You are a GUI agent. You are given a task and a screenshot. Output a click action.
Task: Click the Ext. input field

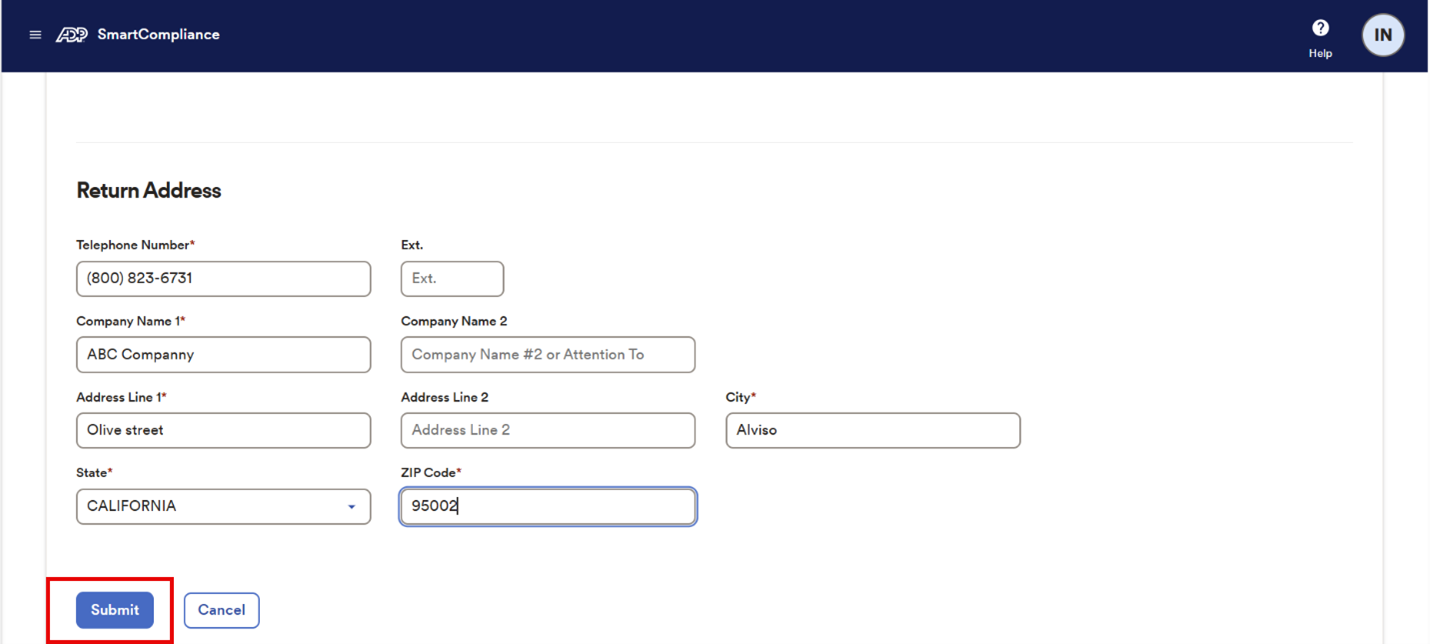pos(452,279)
